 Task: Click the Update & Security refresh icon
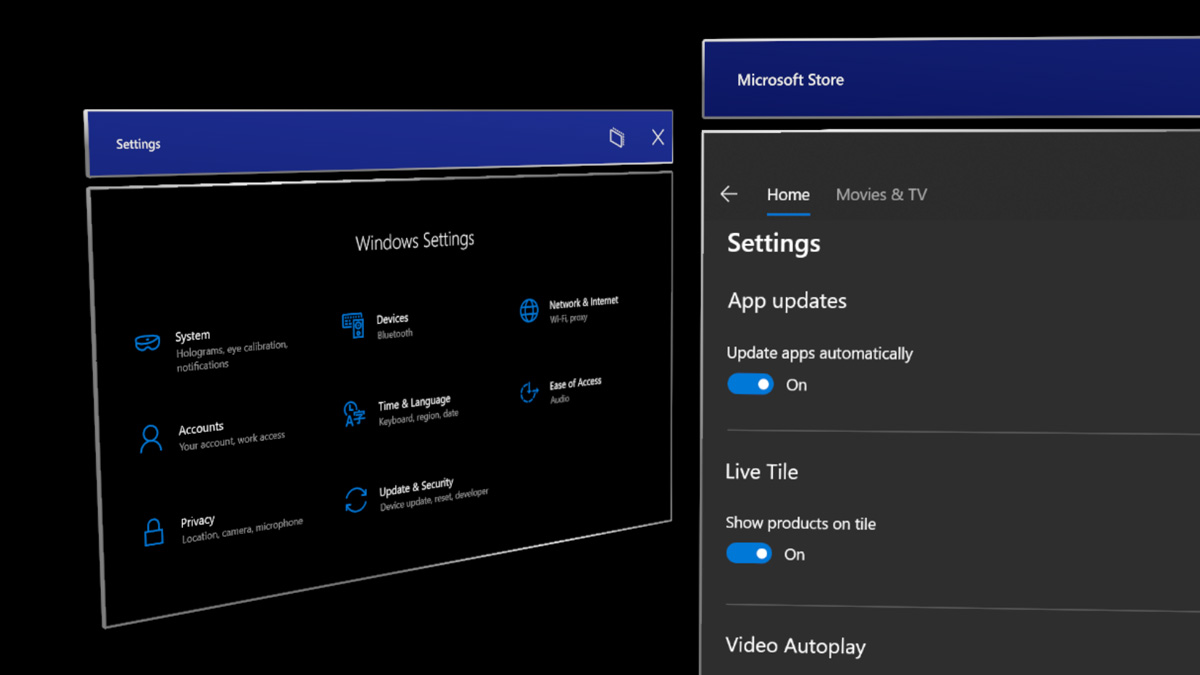pos(356,499)
